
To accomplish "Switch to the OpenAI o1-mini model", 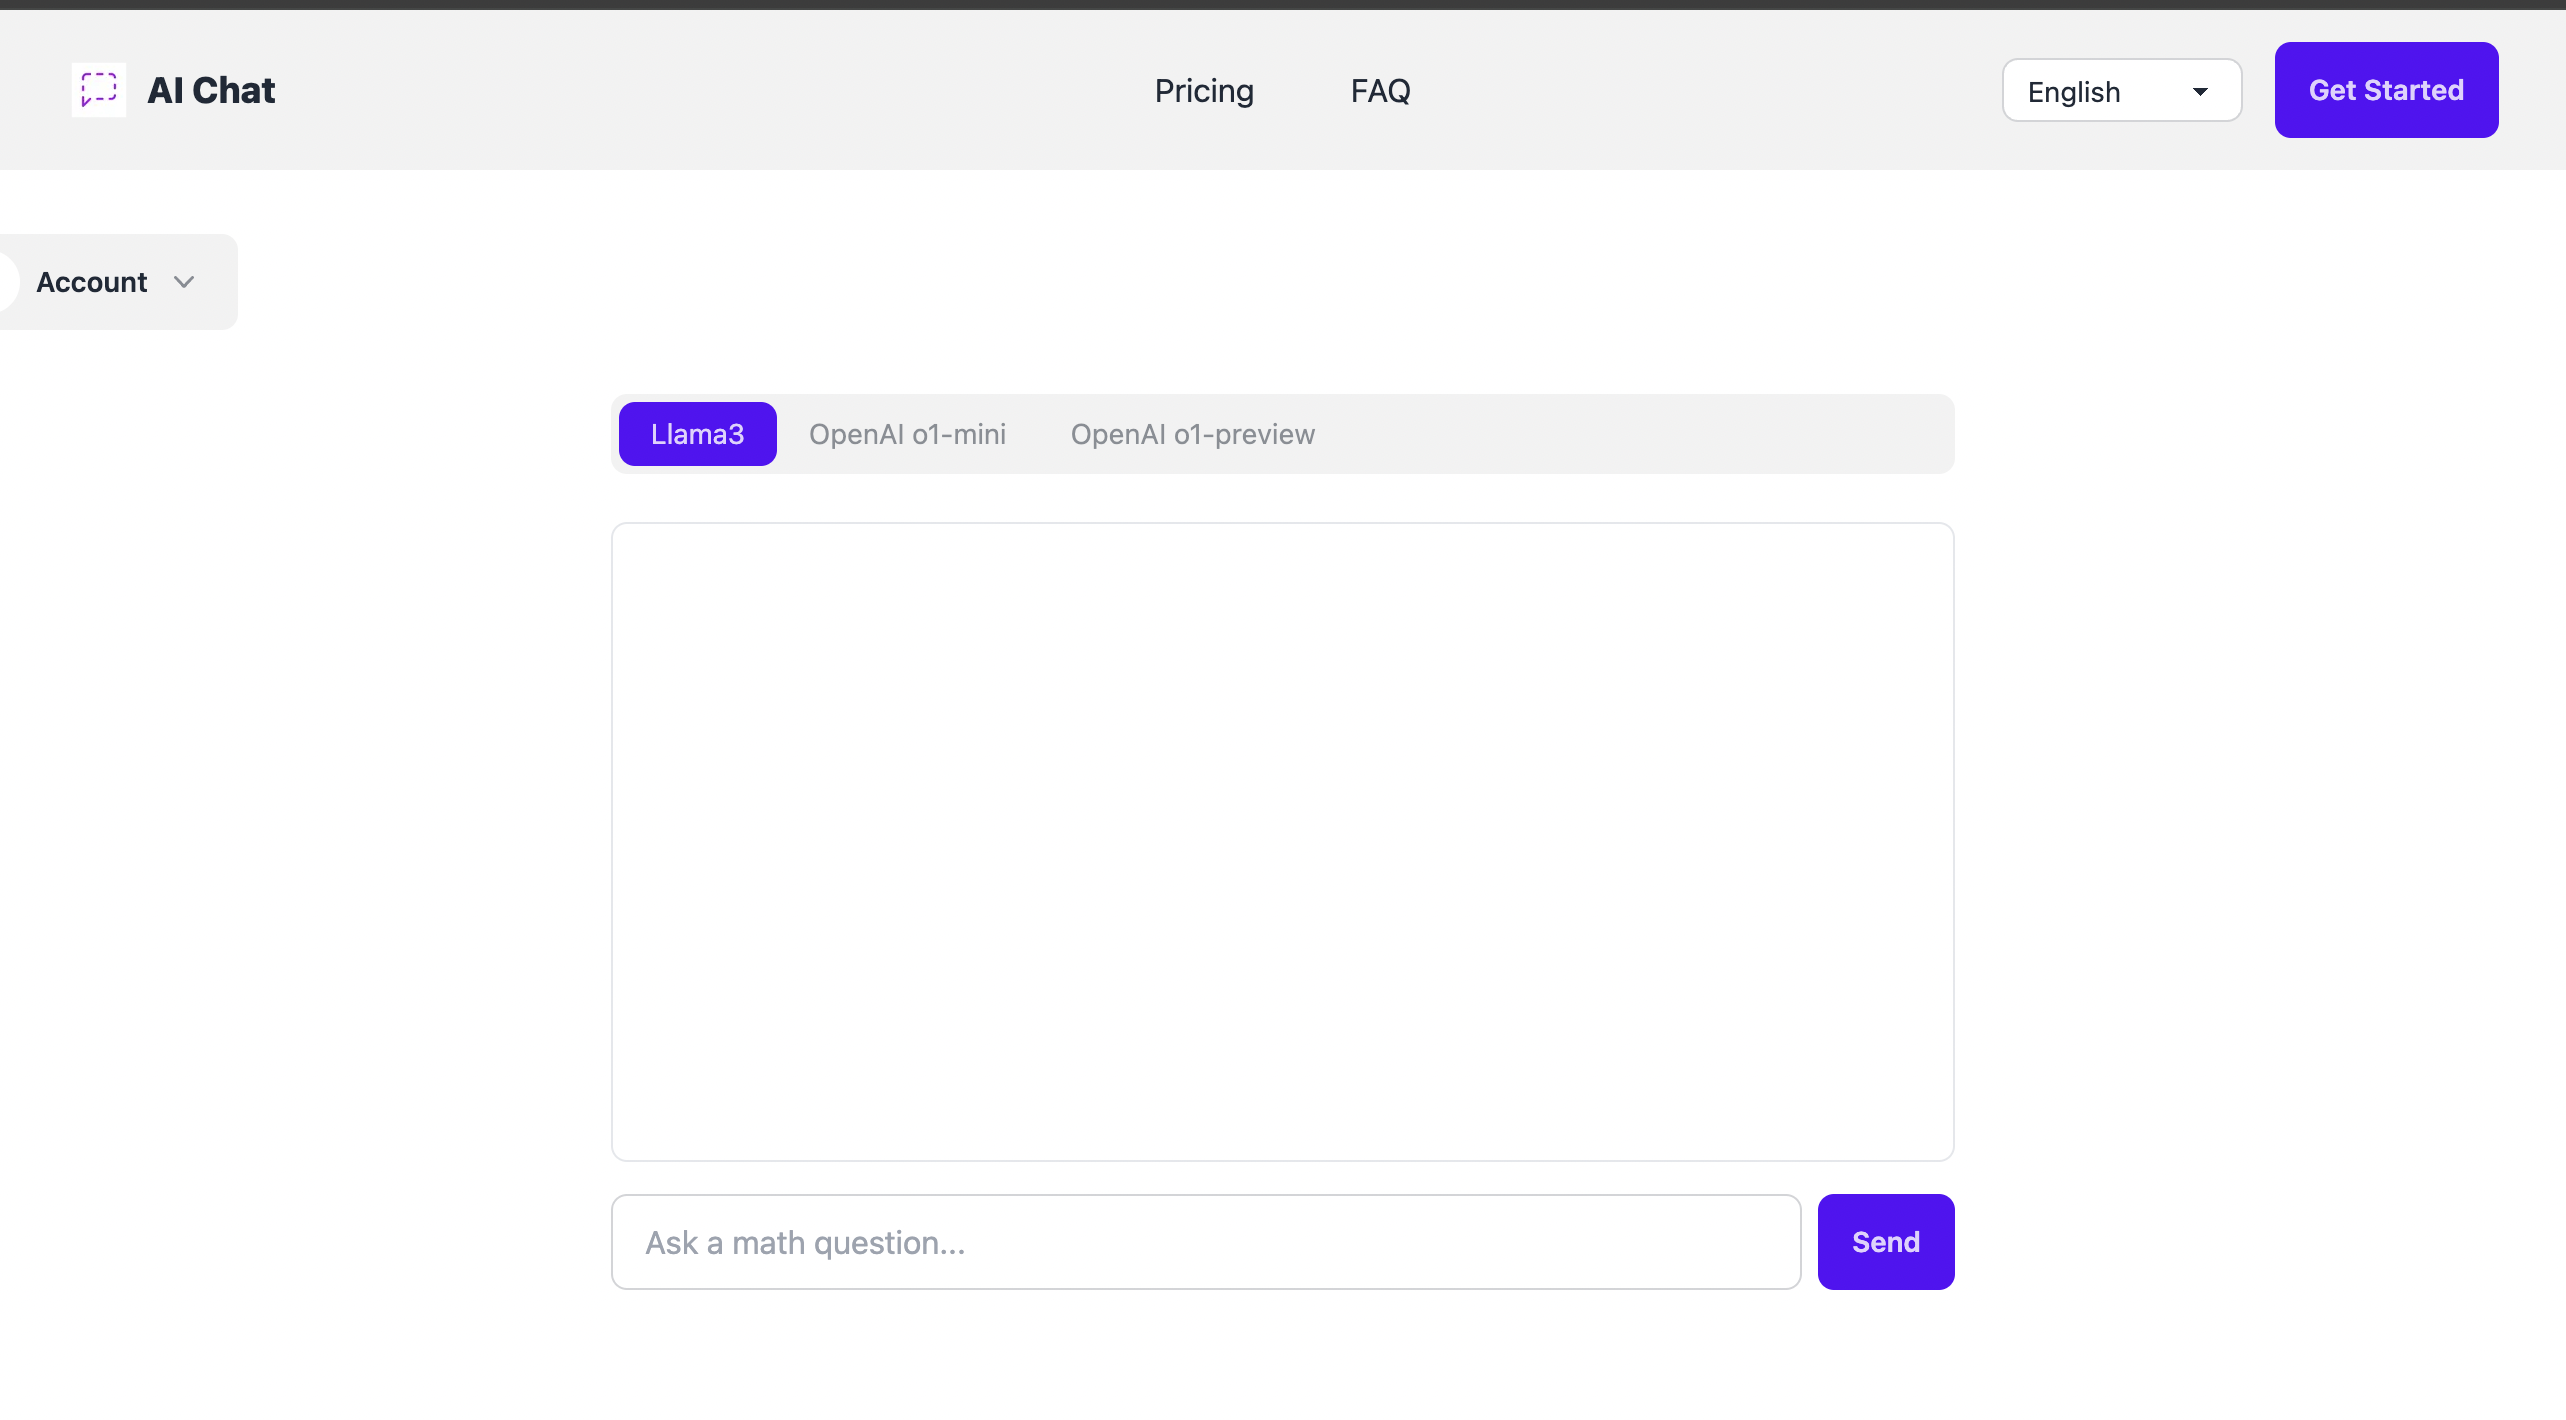I will 907,434.
